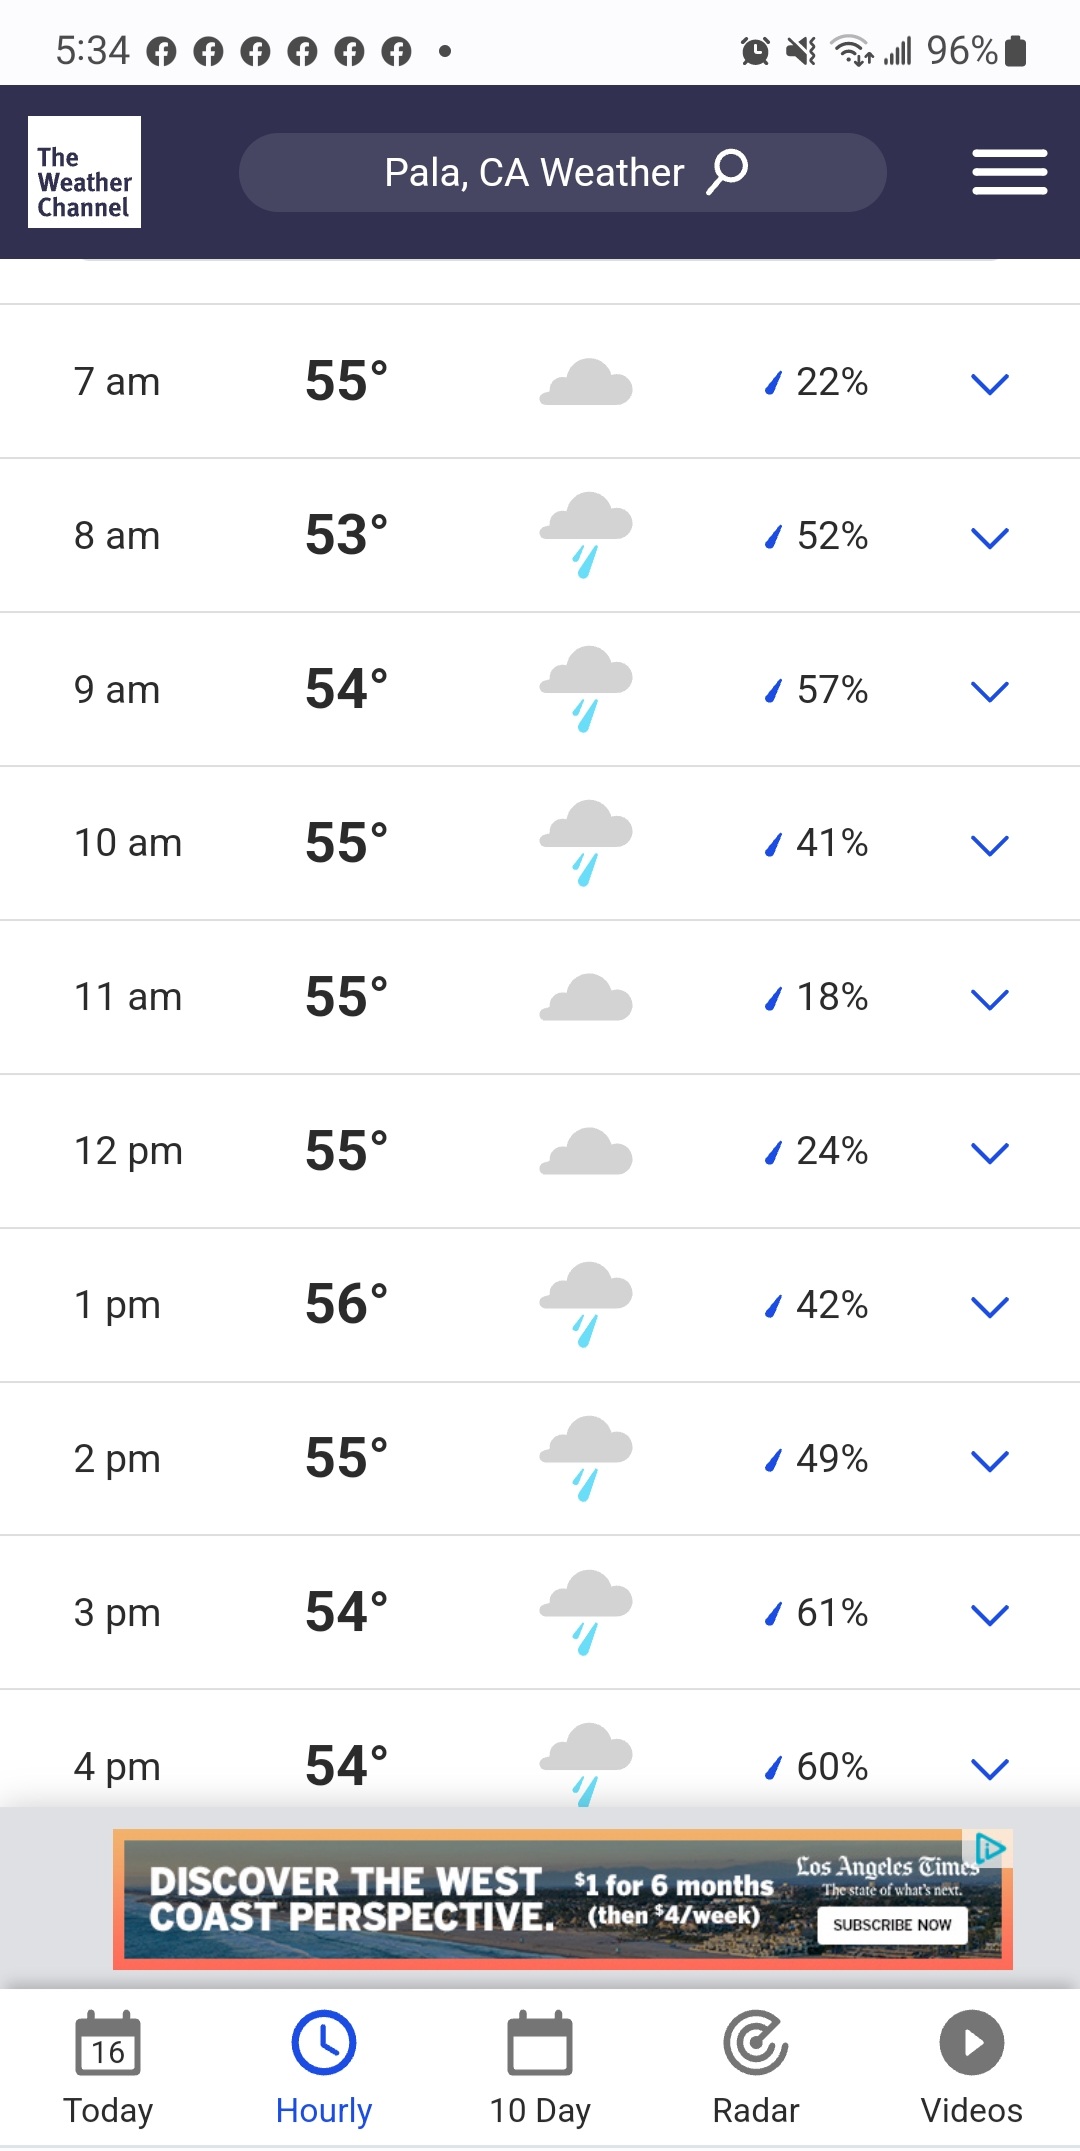Tap the cloudy icon at 11 am
This screenshot has width=1080, height=2151.
point(586,997)
